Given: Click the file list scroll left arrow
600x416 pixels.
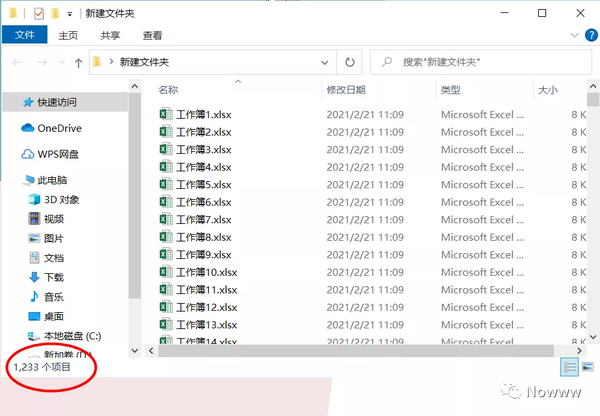Looking at the screenshot, I should pyautogui.click(x=151, y=351).
